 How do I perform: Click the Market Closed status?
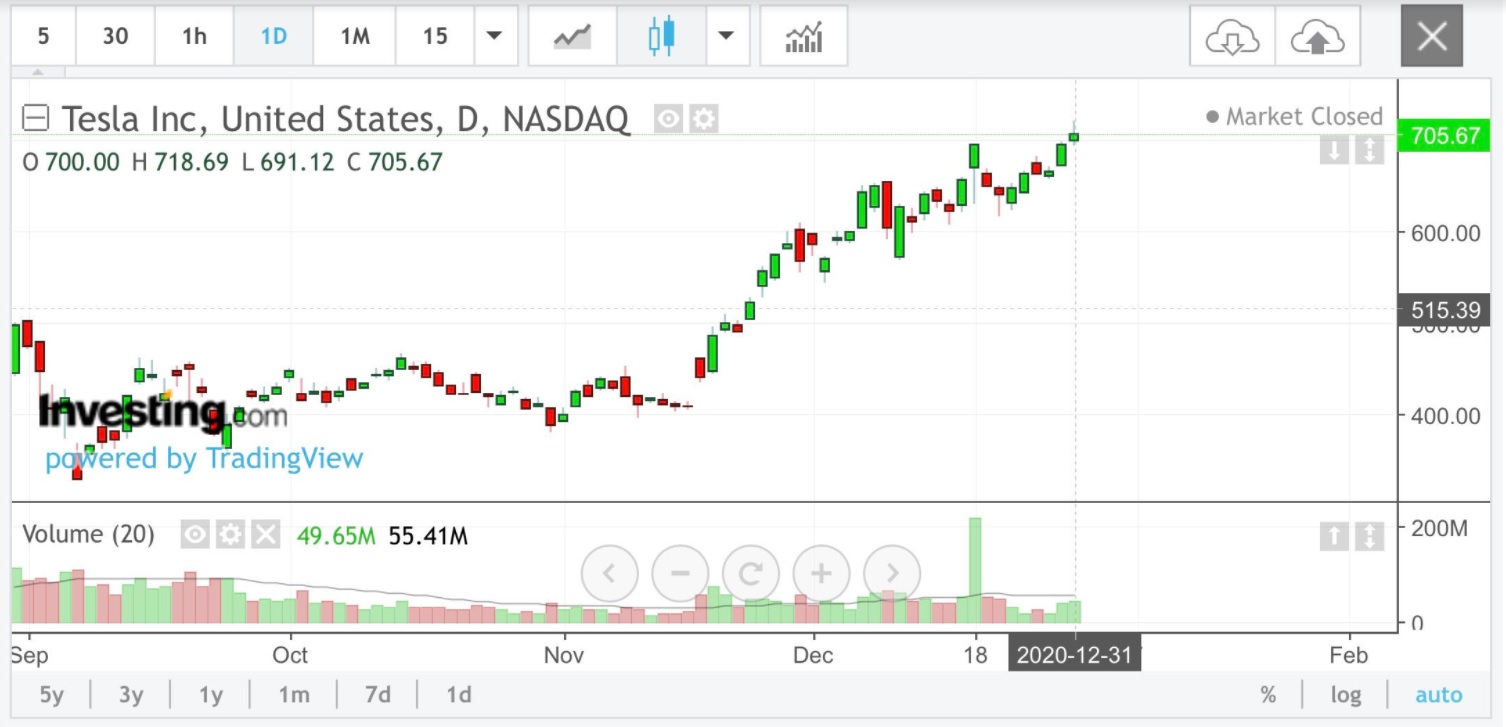[1294, 117]
